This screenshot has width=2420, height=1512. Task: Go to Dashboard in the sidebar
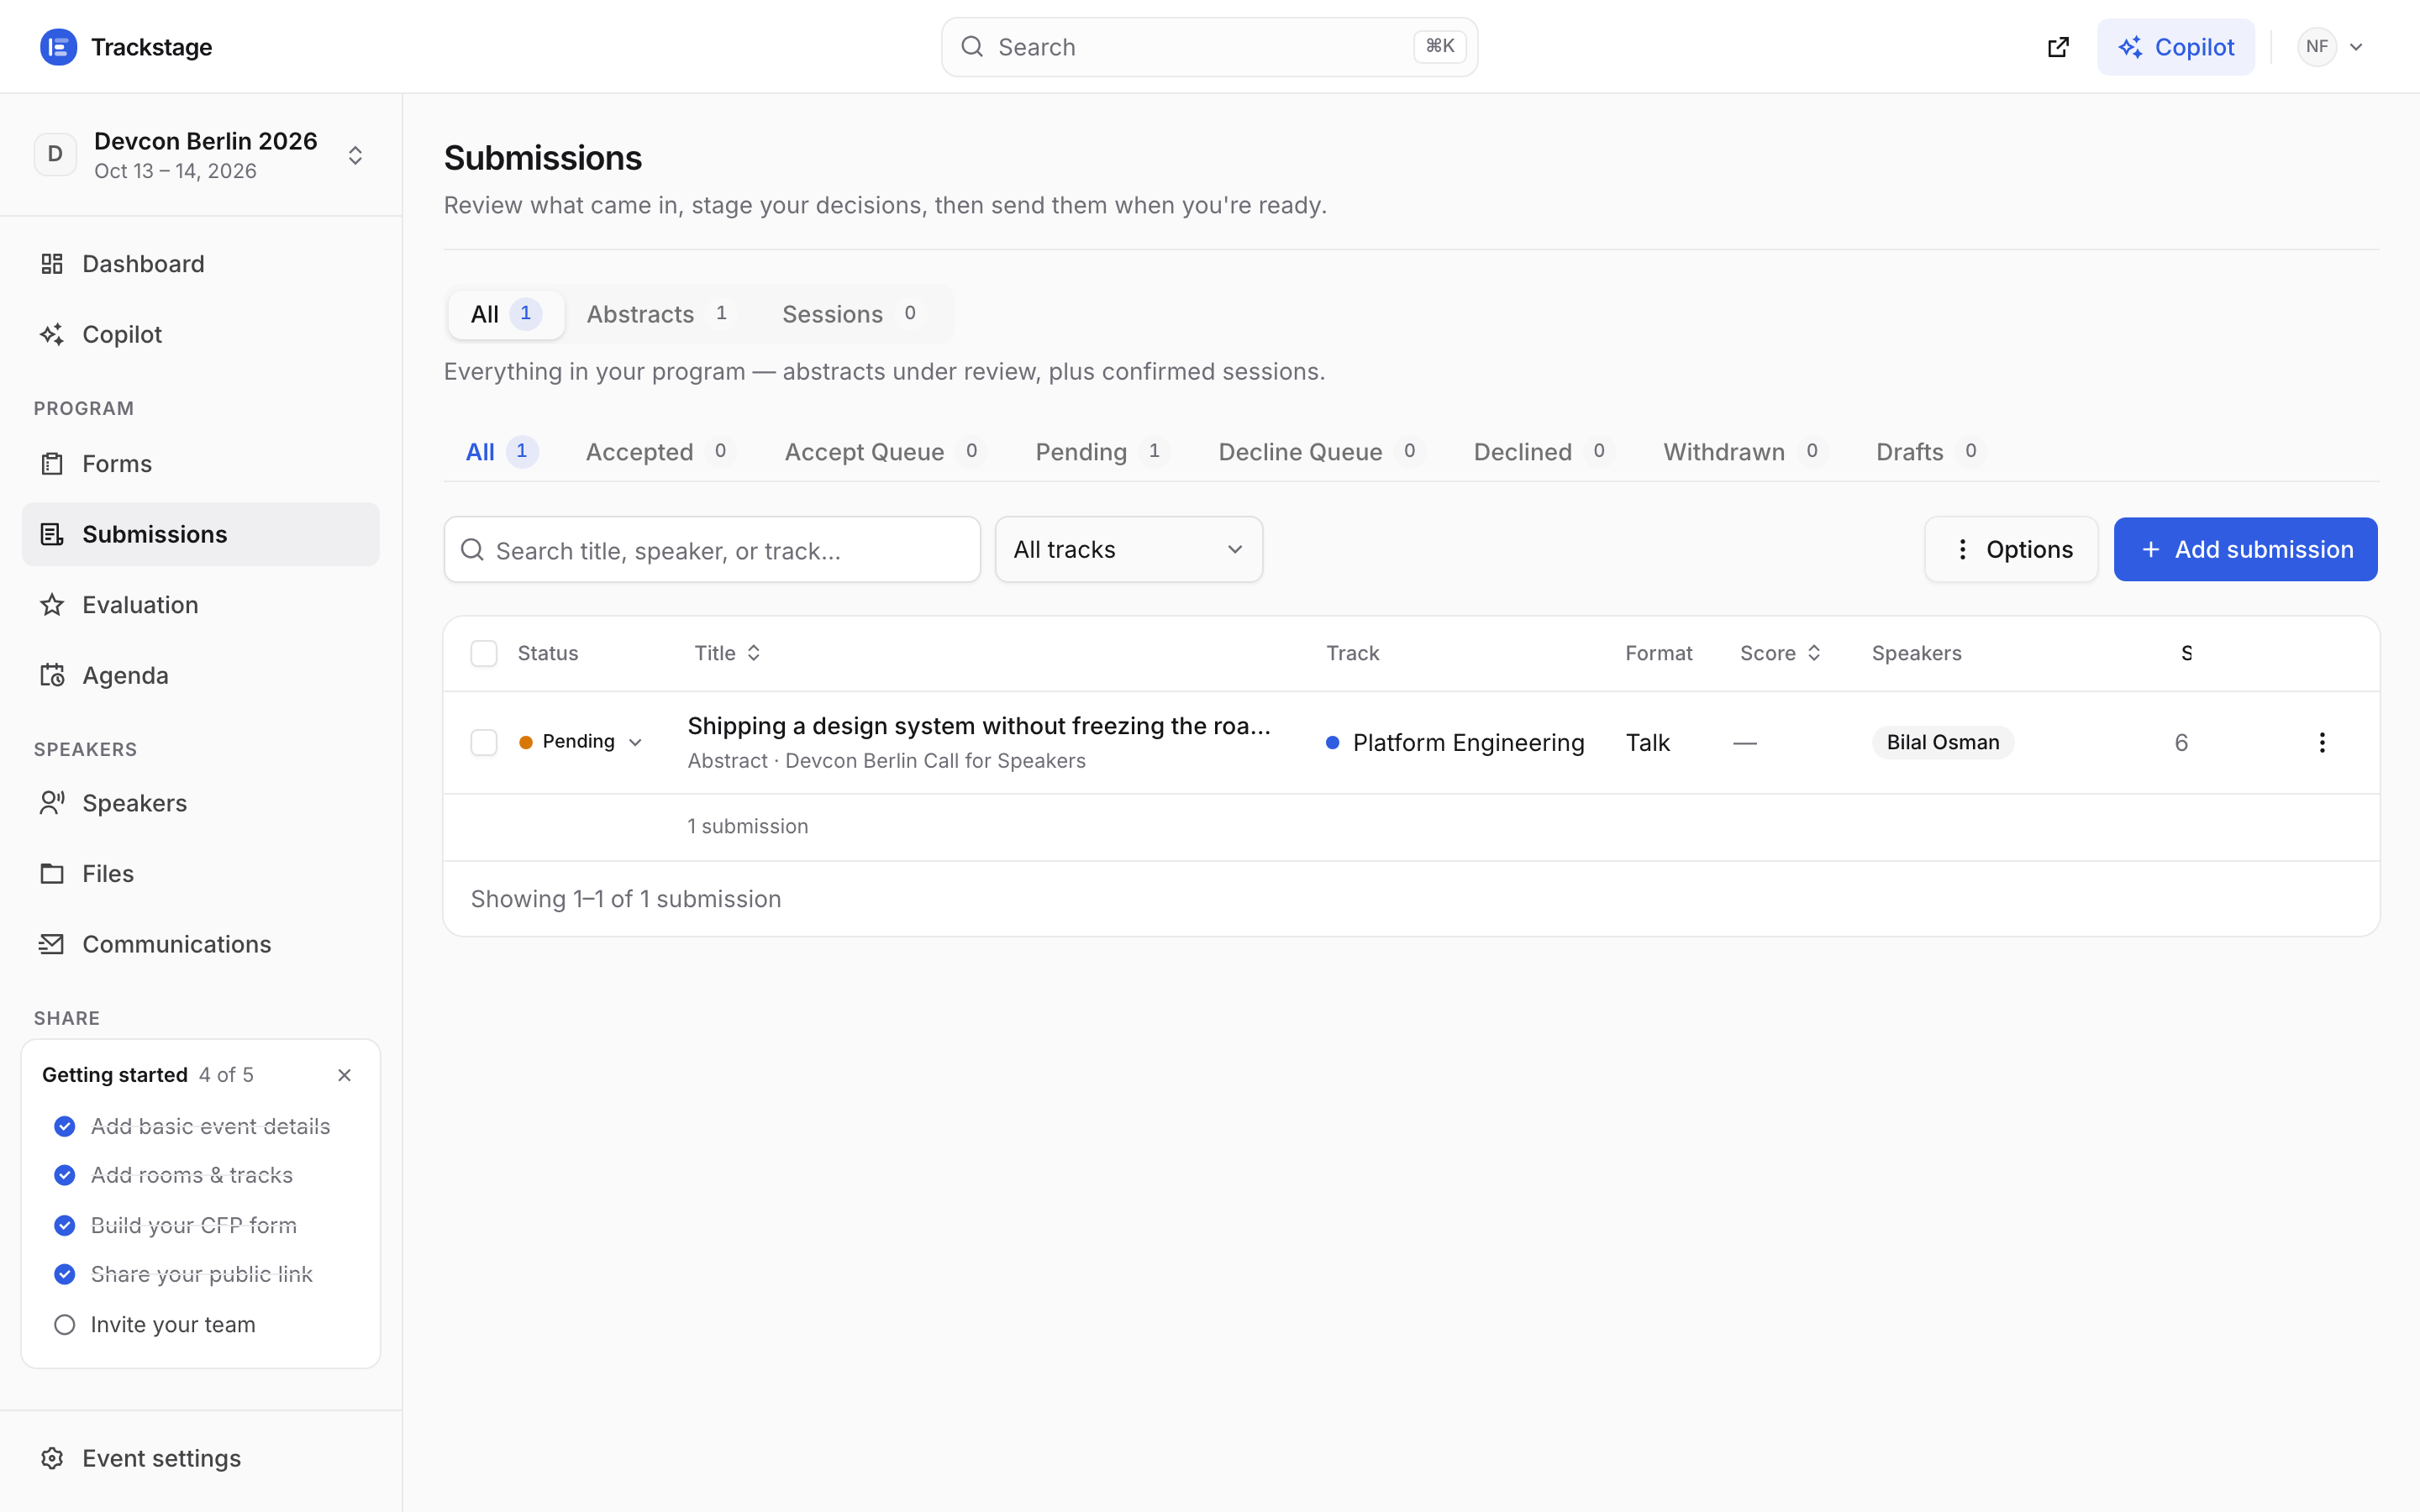pos(200,264)
